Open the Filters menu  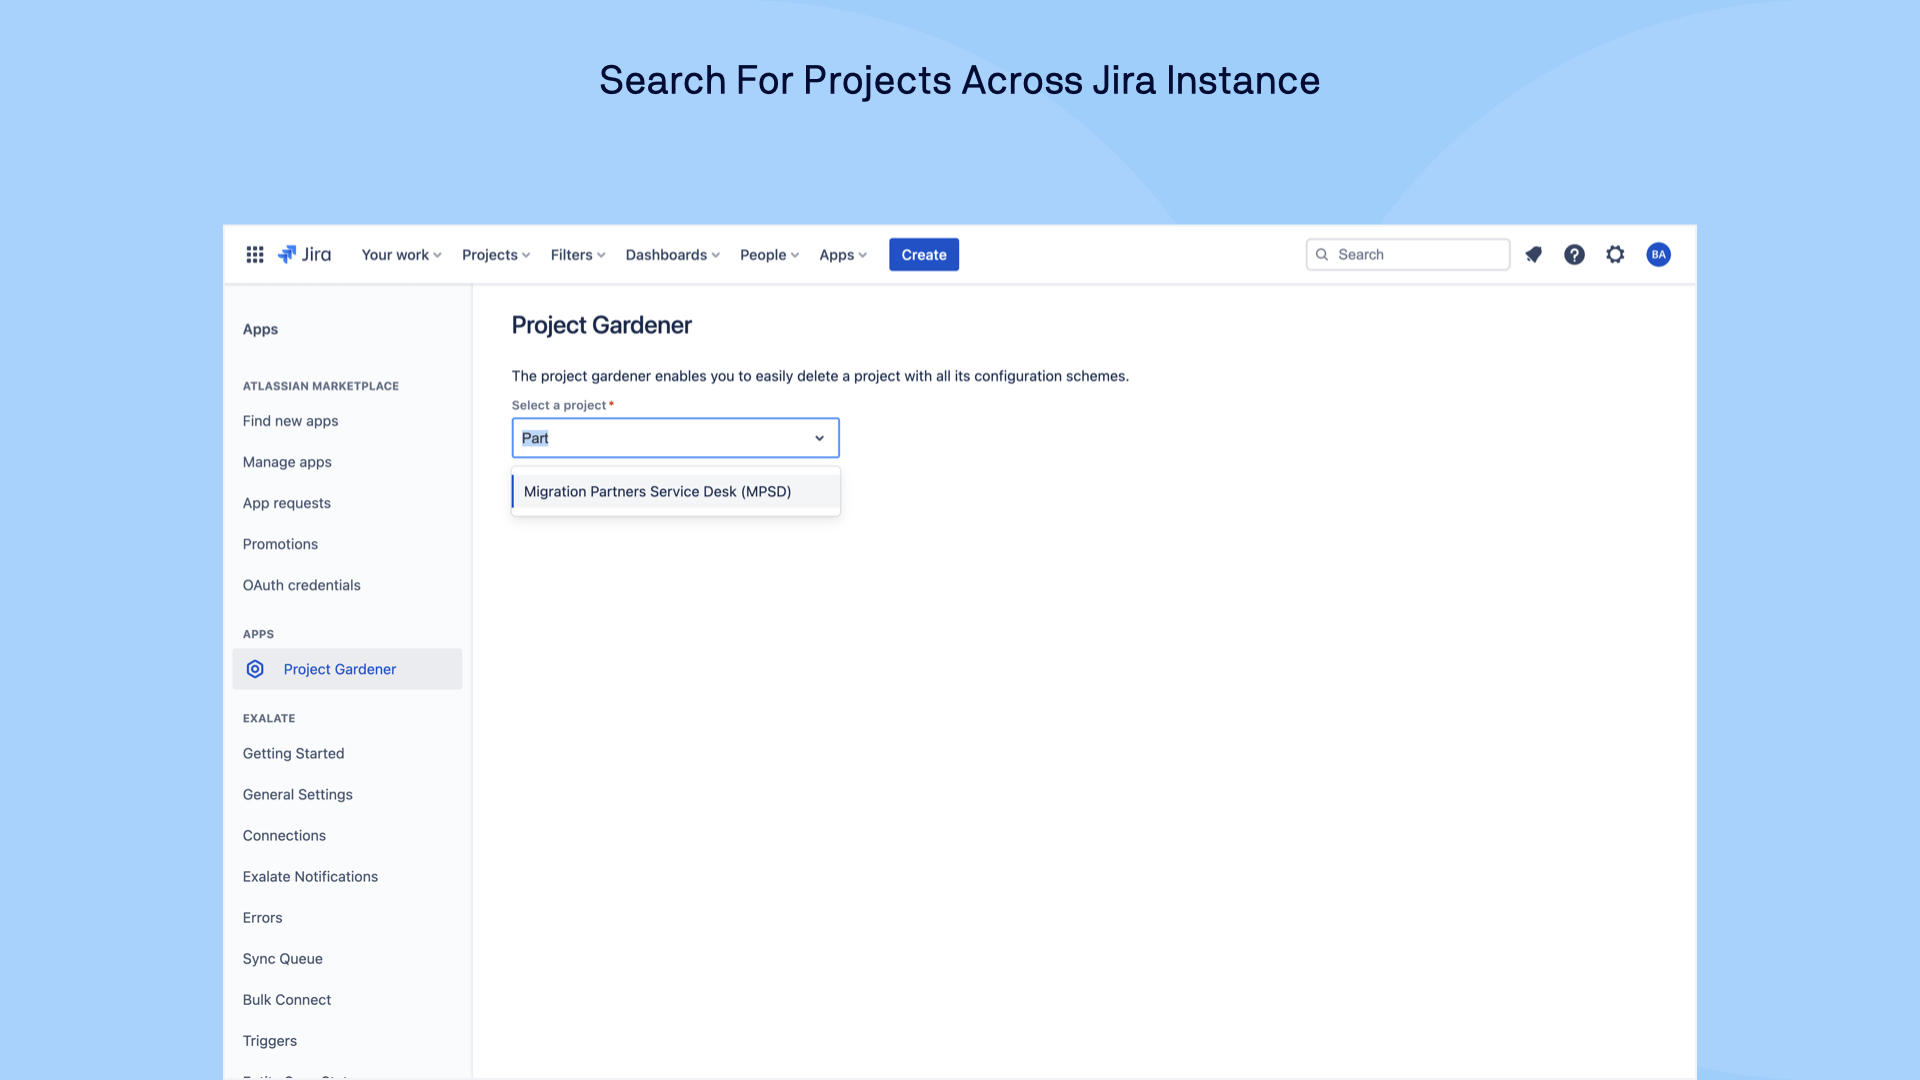coord(578,255)
